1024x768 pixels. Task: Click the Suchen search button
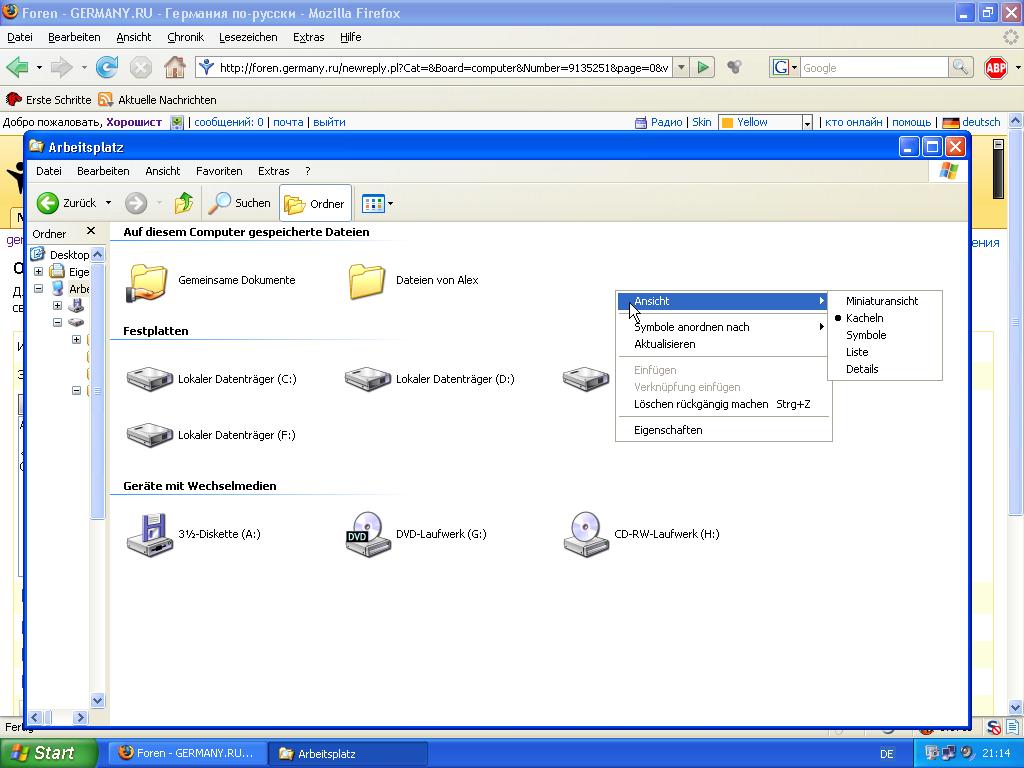[240, 203]
